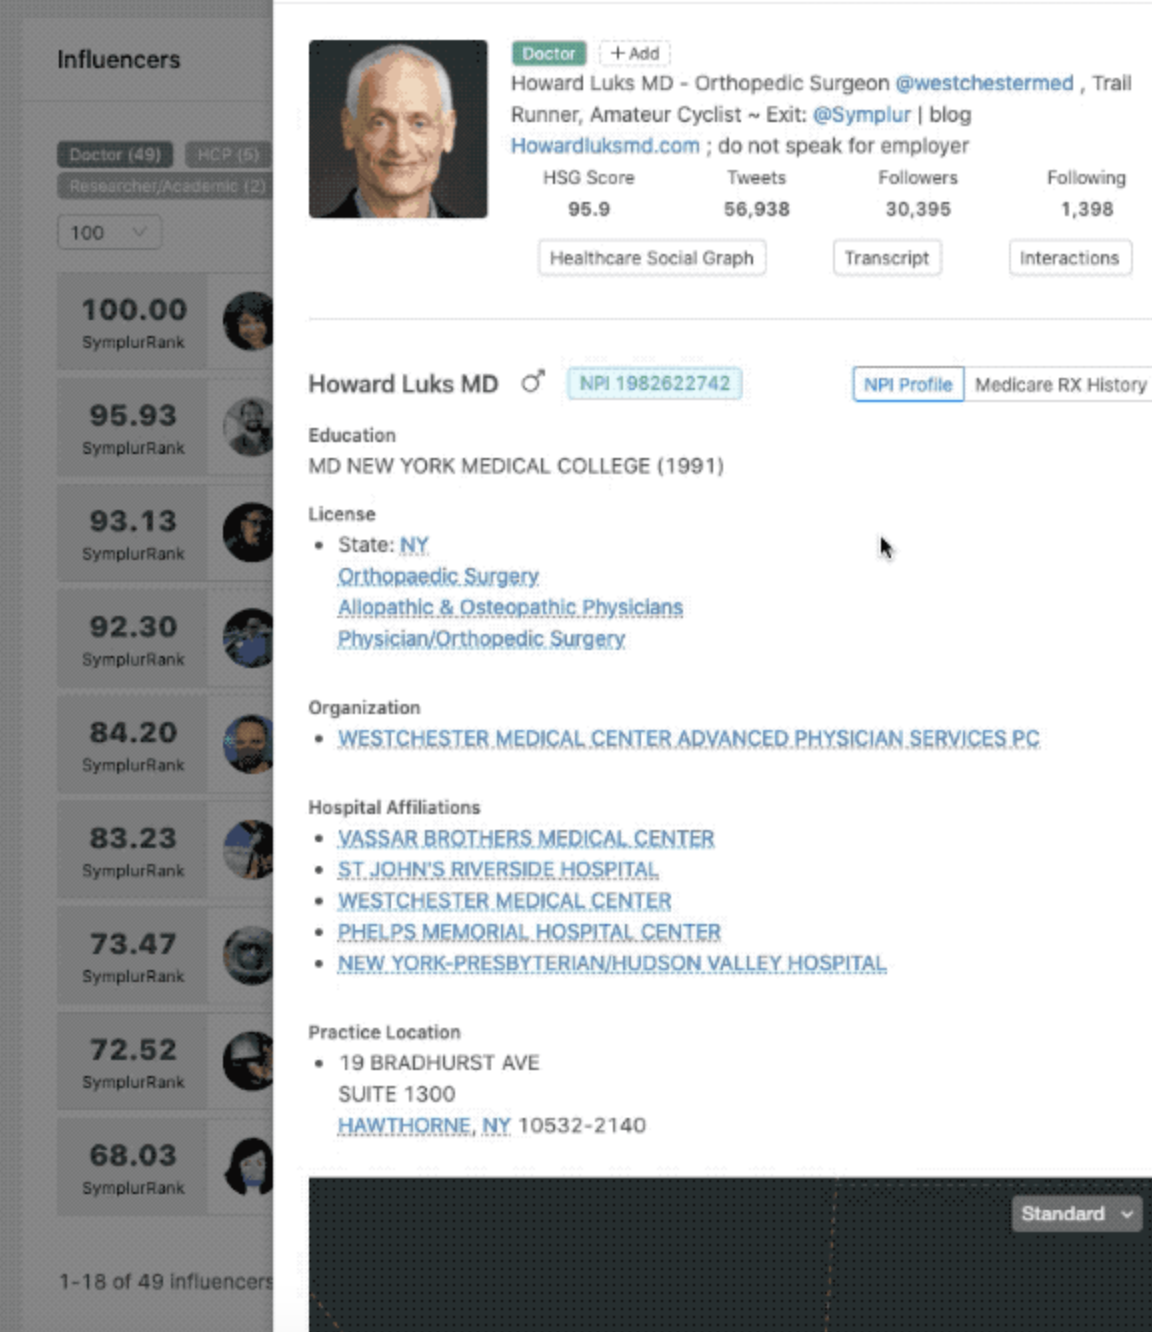Select influencer avatar ranked 84.20
The height and width of the screenshot is (1332, 1152).
coord(248,744)
